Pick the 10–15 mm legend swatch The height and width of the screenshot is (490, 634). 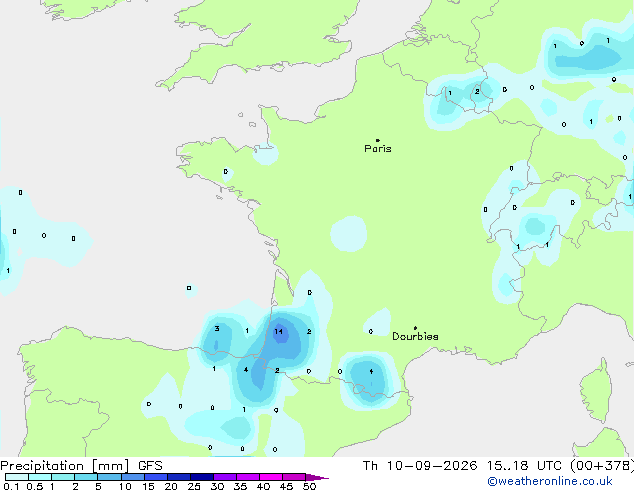132,477
